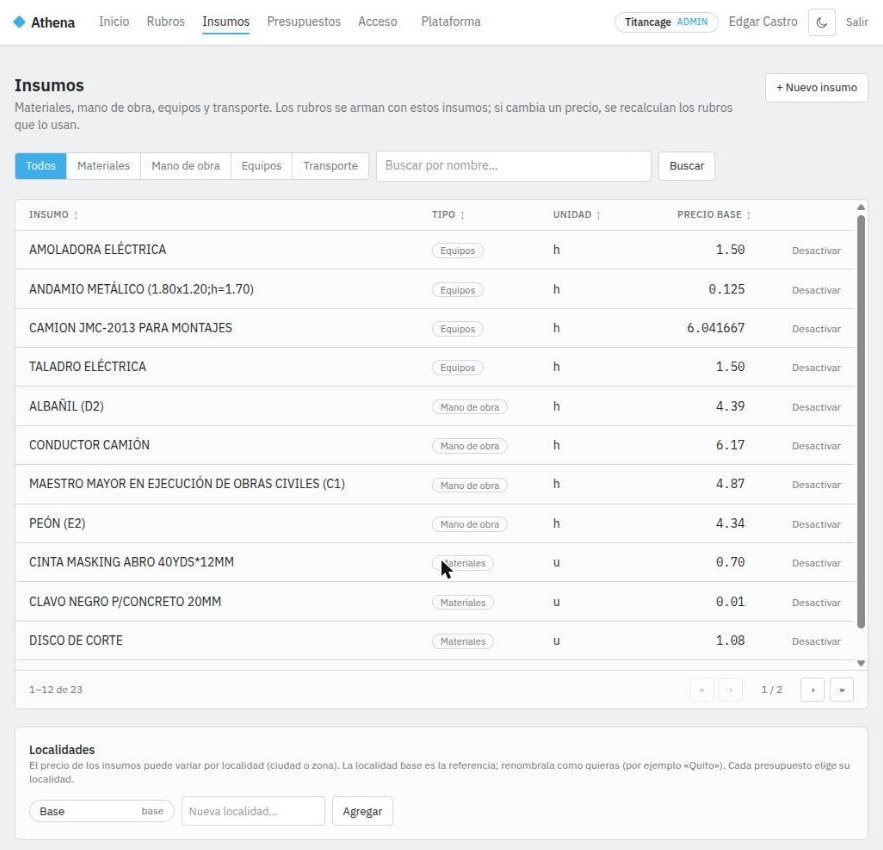Open the Insumos section

(x=226, y=21)
